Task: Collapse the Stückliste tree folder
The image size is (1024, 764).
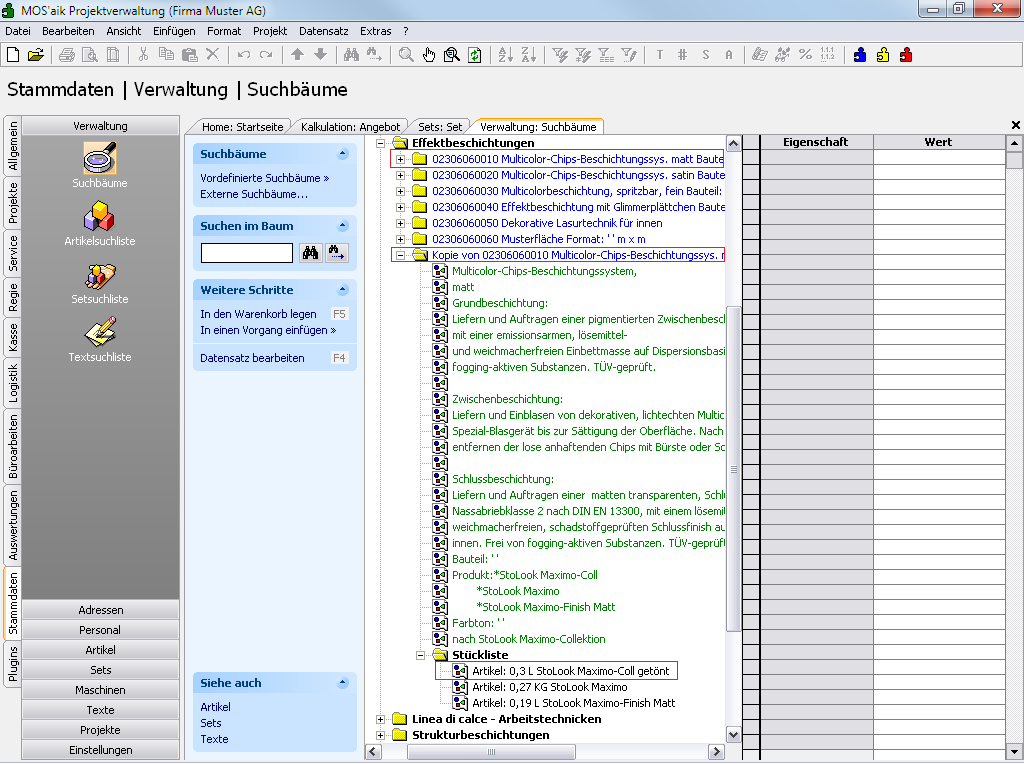Action: pyautogui.click(x=421, y=655)
